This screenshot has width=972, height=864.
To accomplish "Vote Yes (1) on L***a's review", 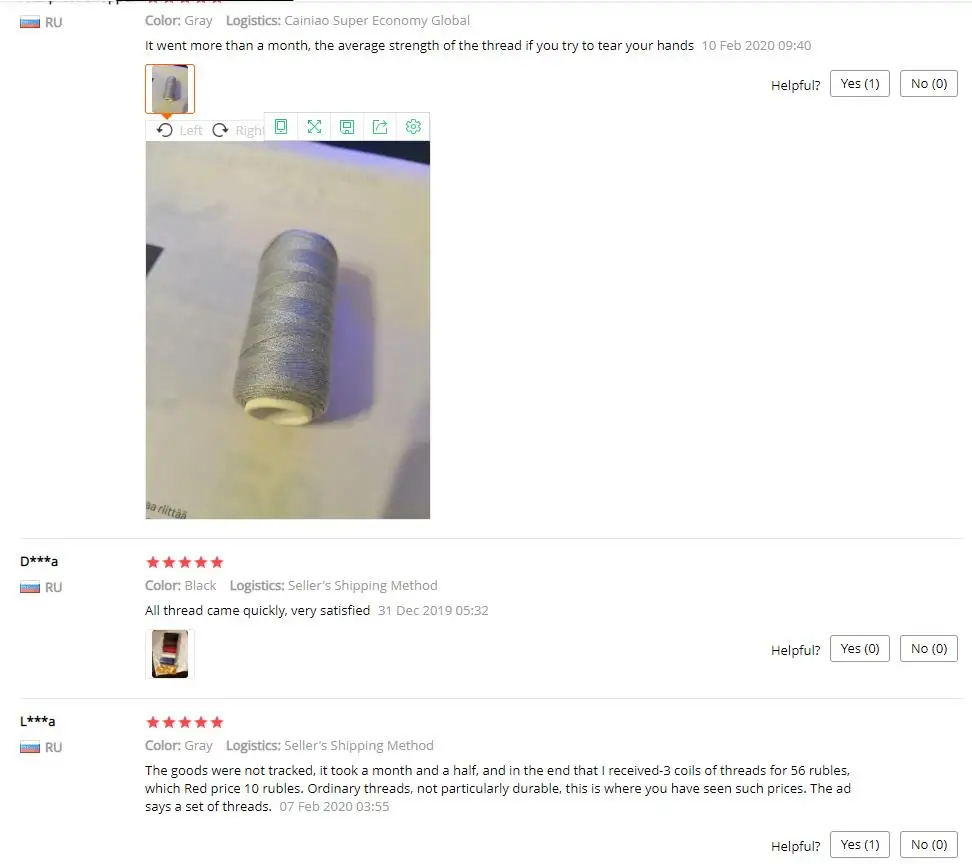I will click(859, 845).
